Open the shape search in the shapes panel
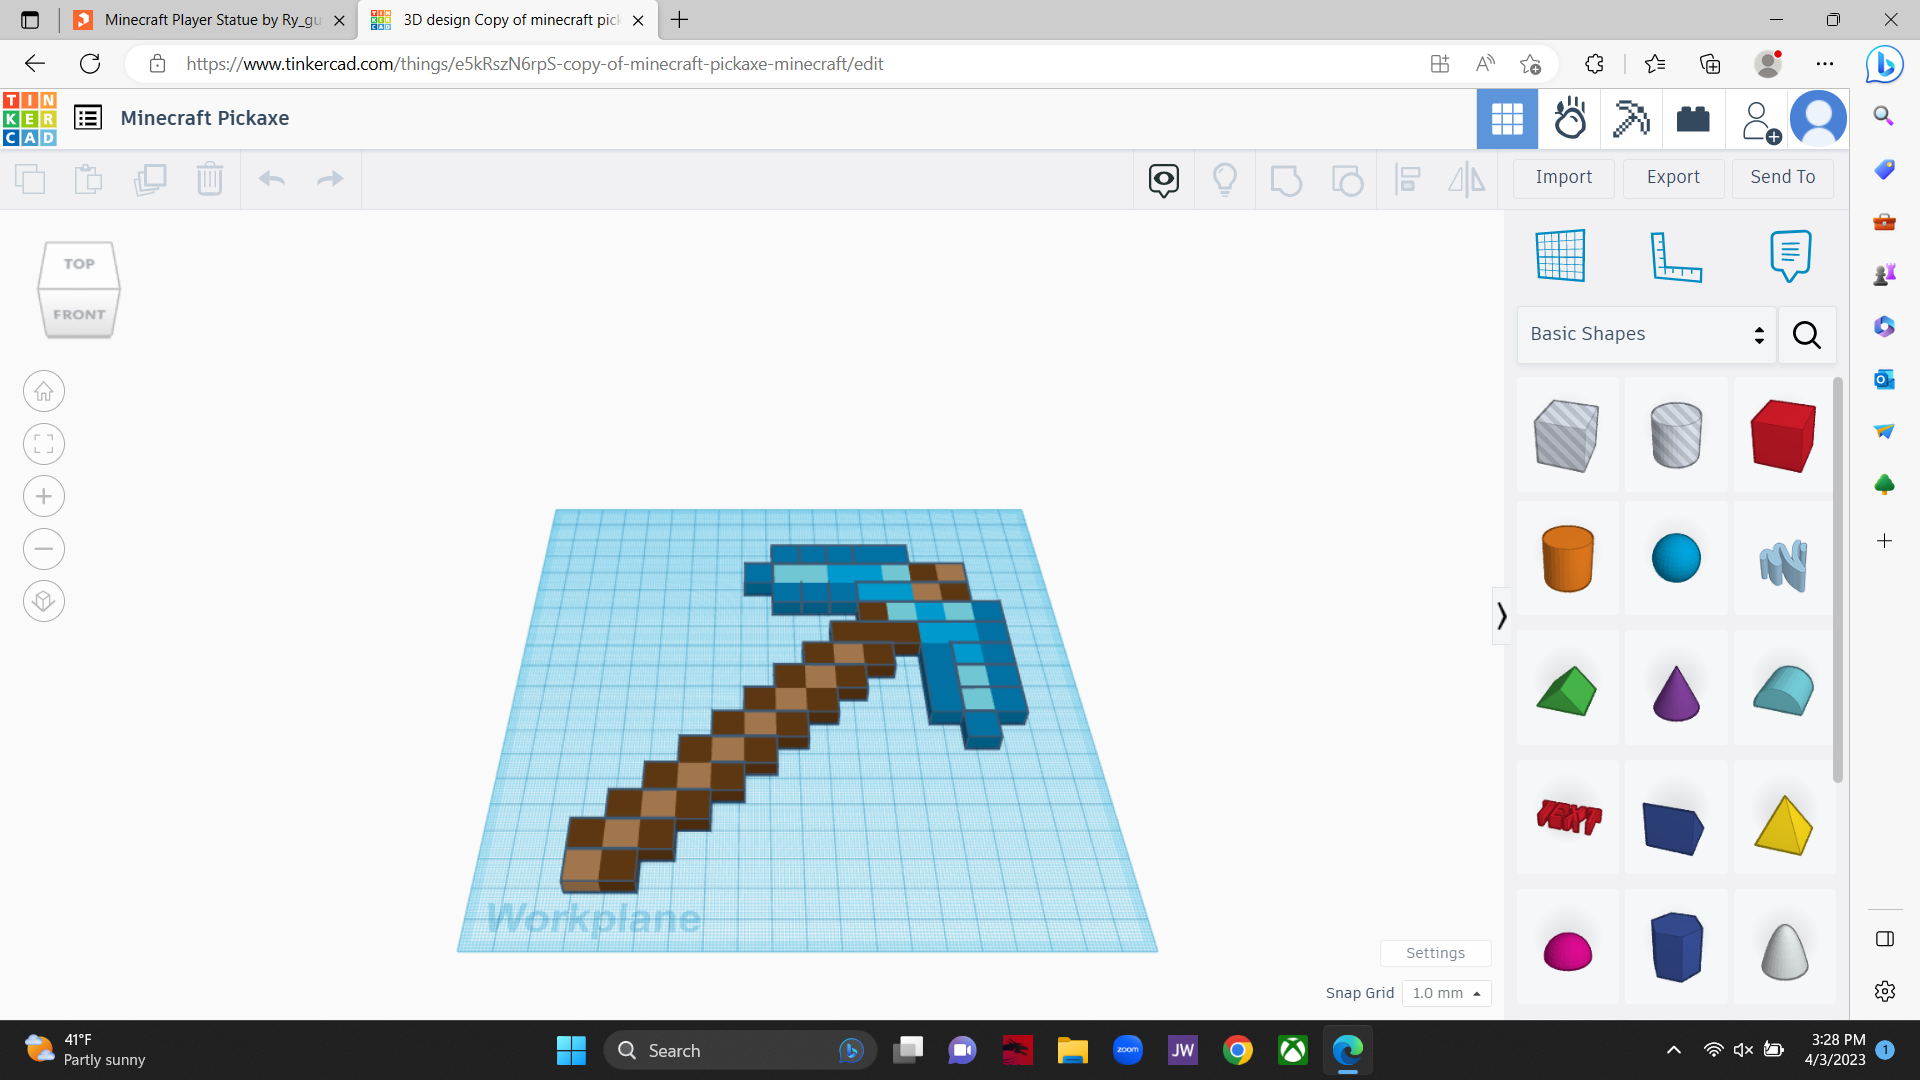The height and width of the screenshot is (1080, 1920). click(1806, 335)
